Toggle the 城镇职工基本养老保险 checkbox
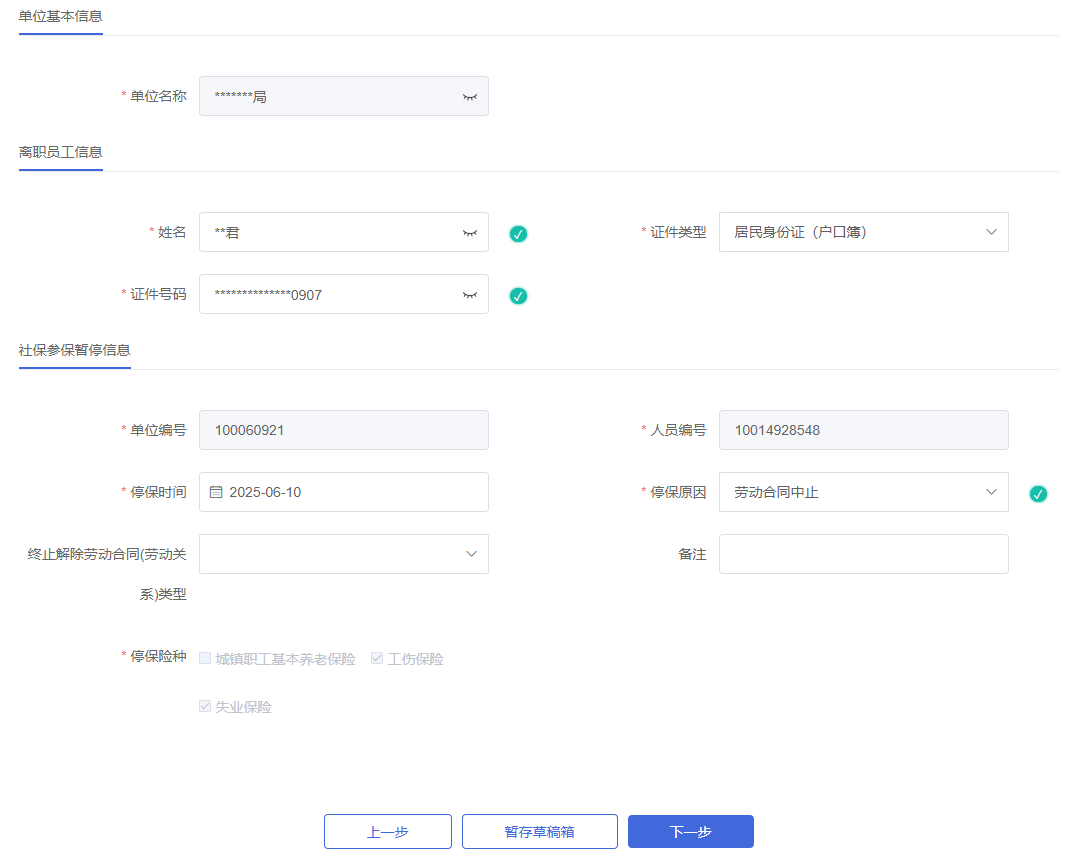Viewport: 1065px width, 858px height. [x=205, y=658]
